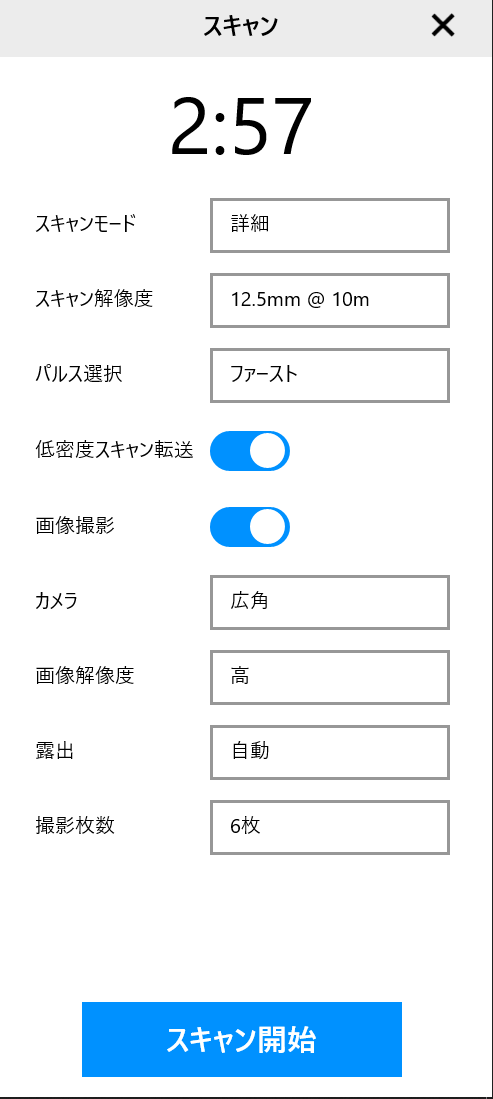Open the 撮影枚数 dropdown showing 6枚
The image size is (493, 1099).
tap(330, 827)
